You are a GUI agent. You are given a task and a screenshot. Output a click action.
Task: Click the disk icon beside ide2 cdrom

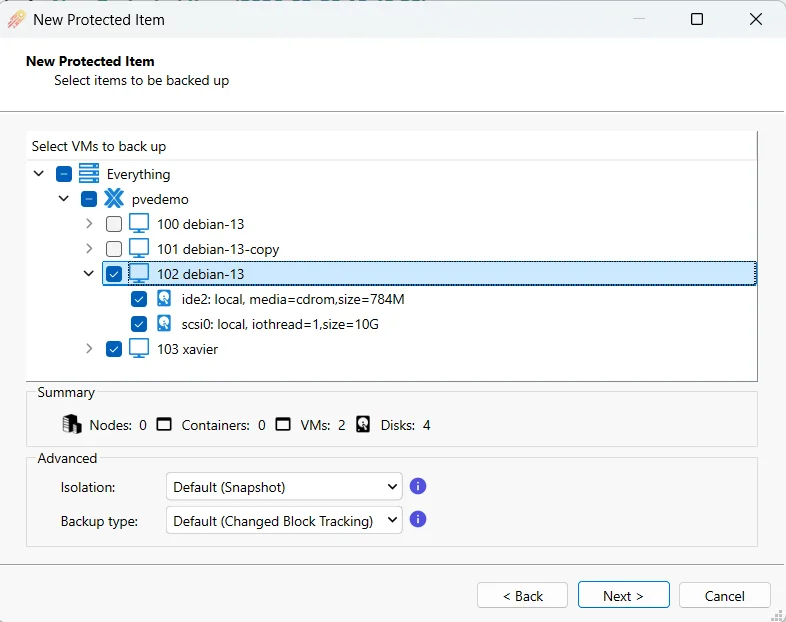[165, 299]
